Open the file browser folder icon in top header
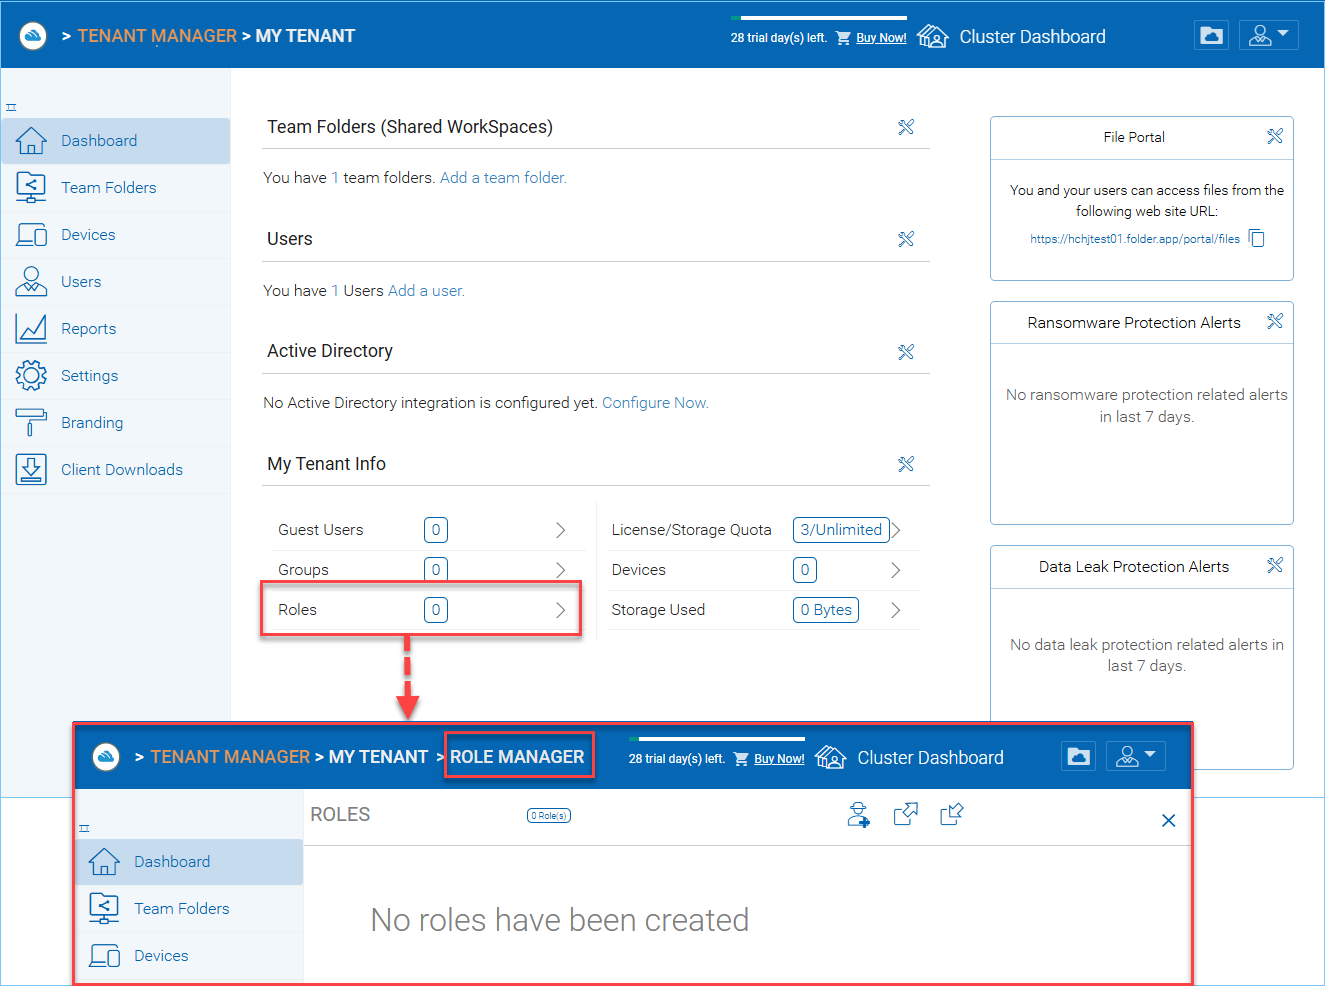Image resolution: width=1325 pixels, height=986 pixels. tap(1212, 36)
